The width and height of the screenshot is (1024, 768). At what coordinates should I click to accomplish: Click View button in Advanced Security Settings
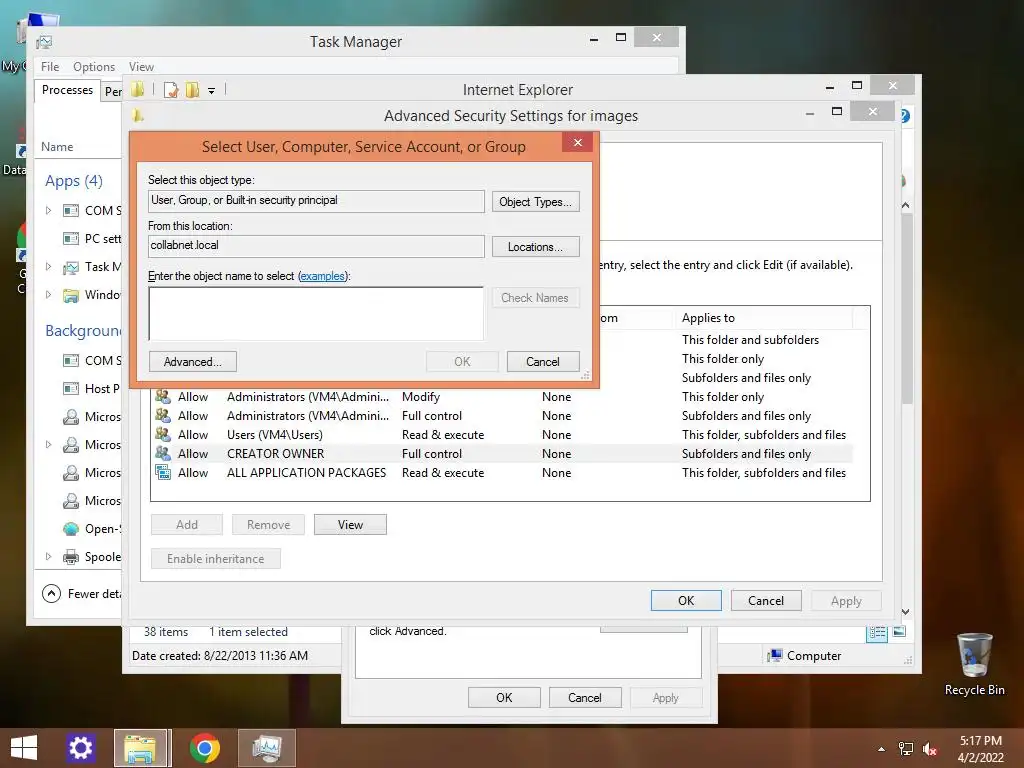350,524
